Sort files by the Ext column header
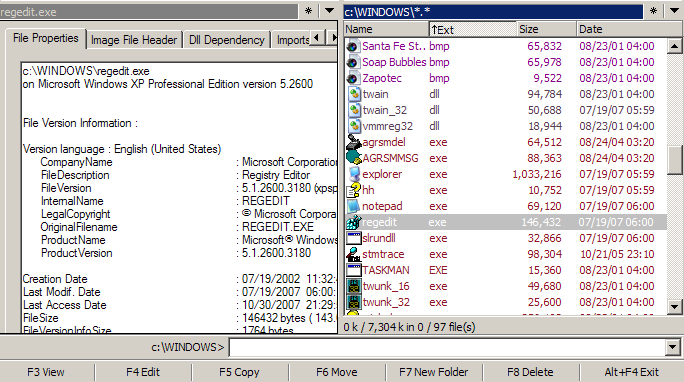 pos(473,29)
